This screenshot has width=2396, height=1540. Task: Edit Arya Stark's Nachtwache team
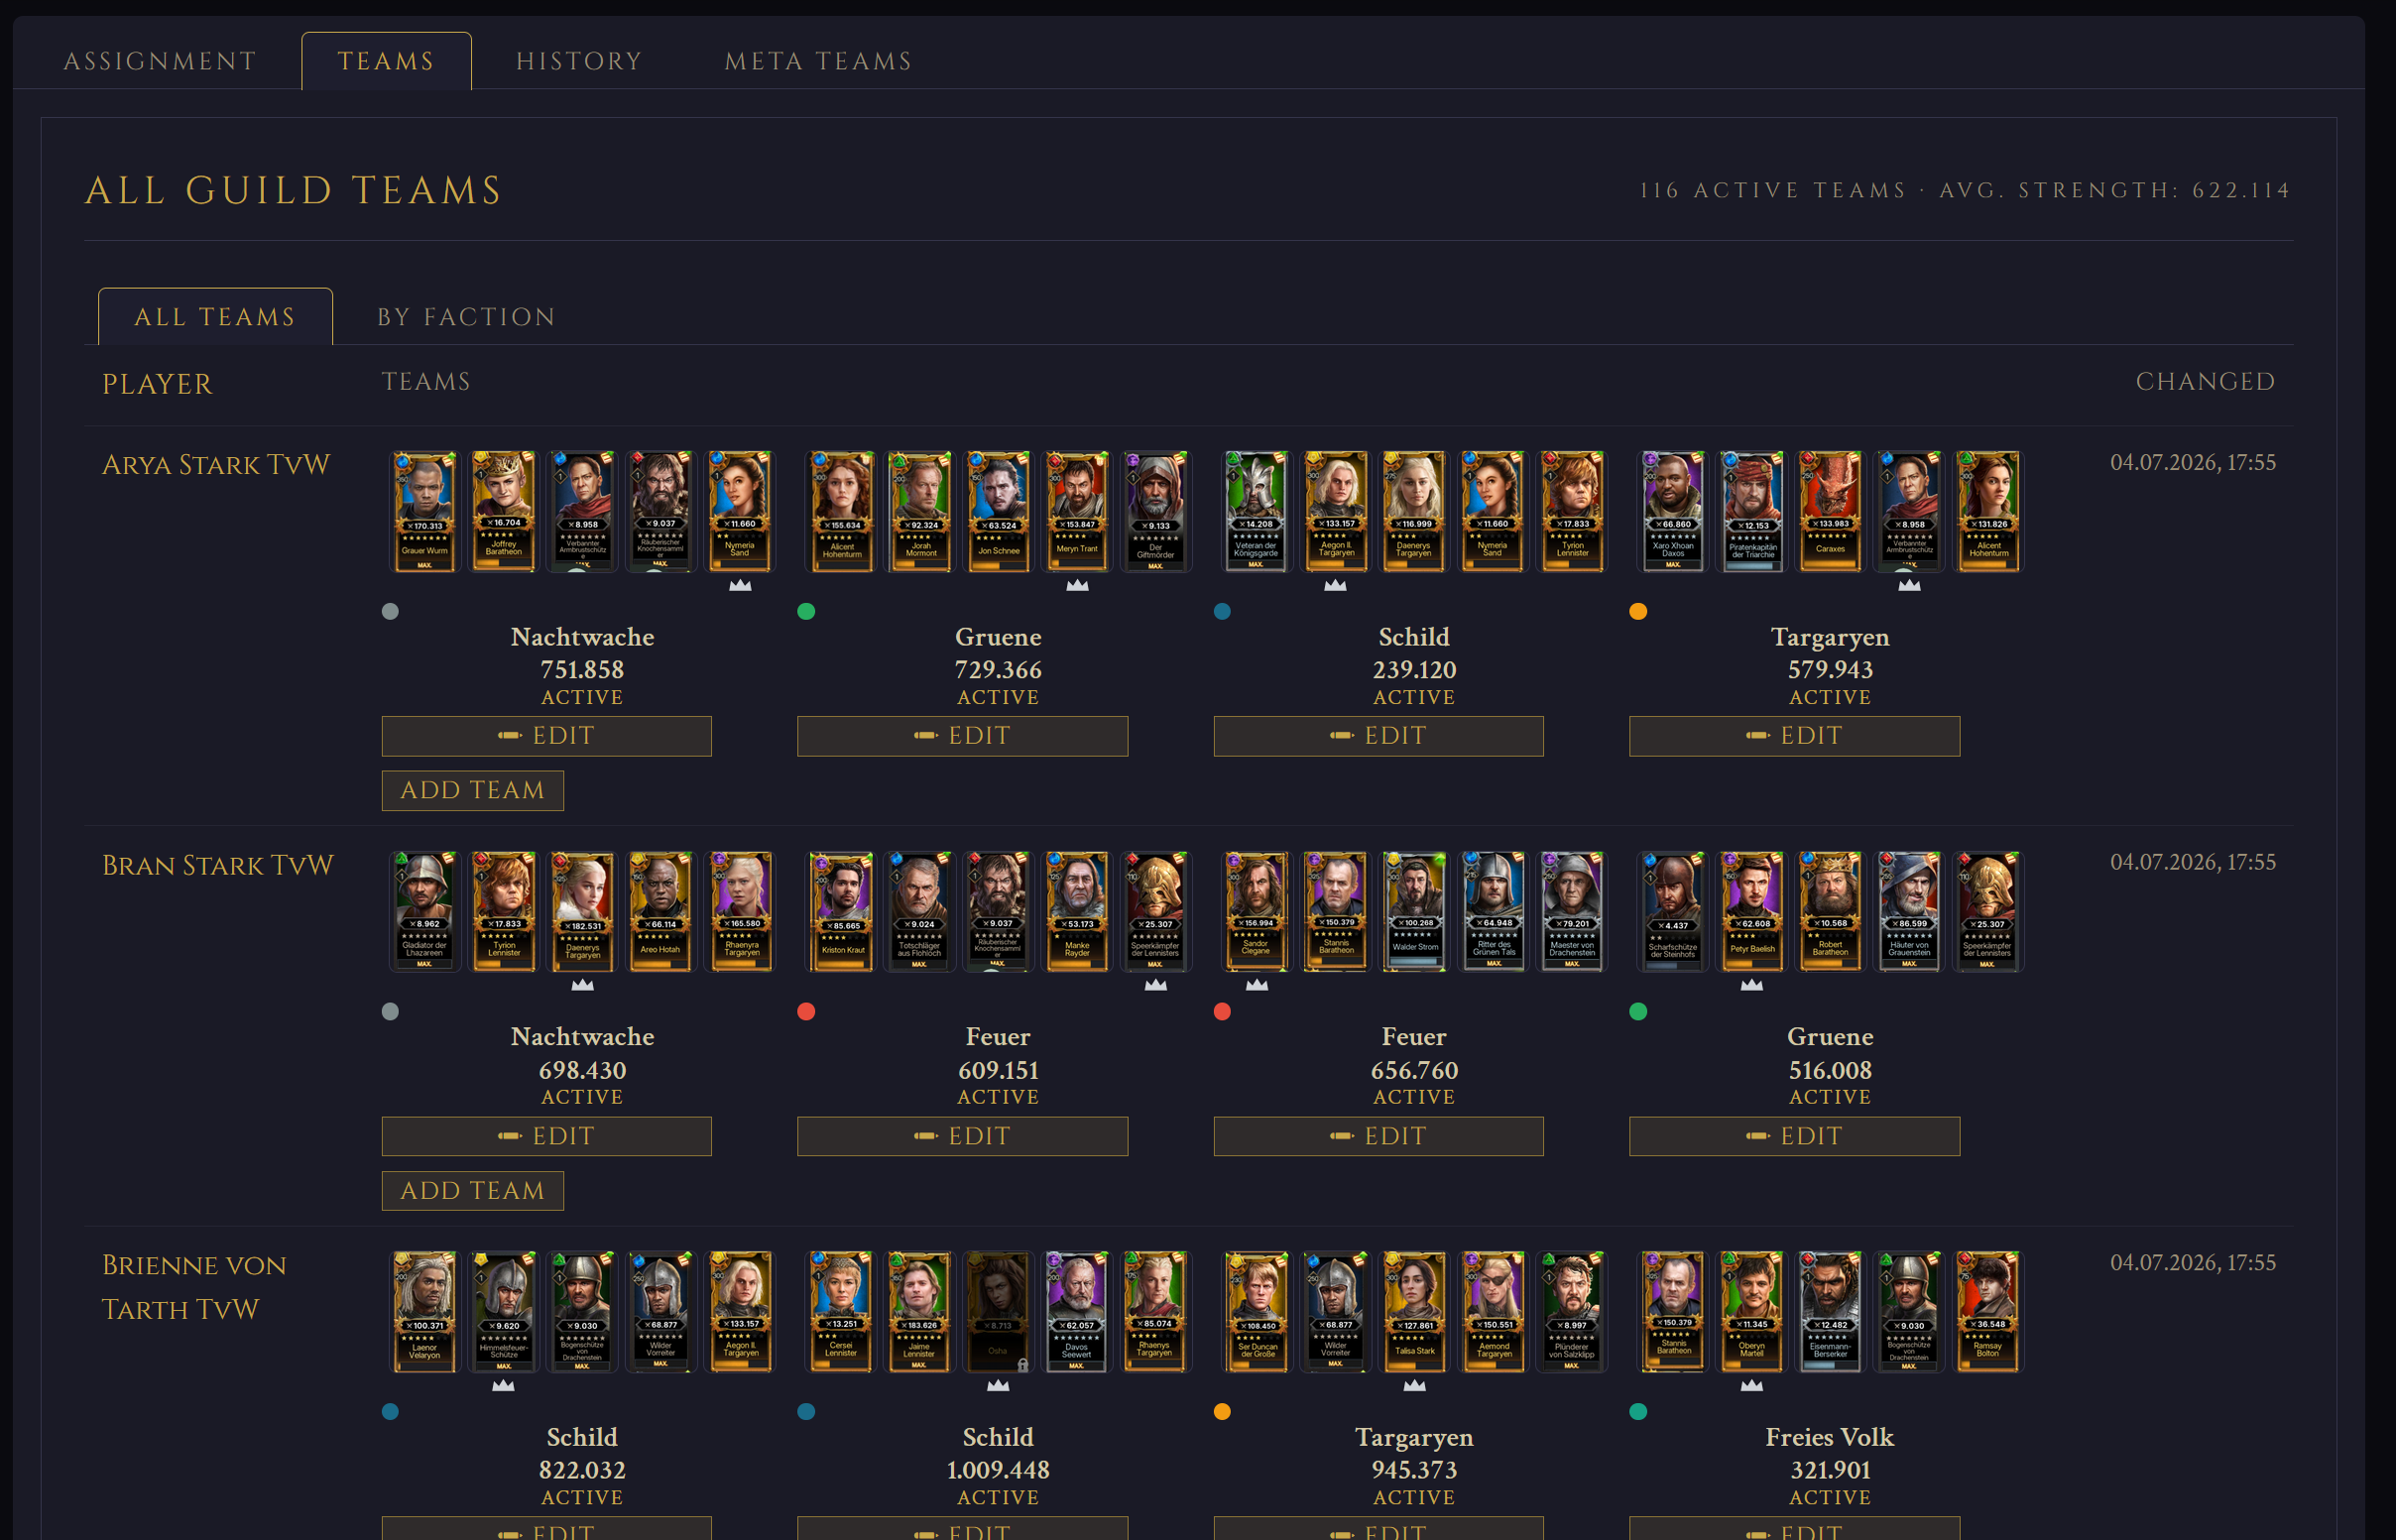tap(546, 735)
